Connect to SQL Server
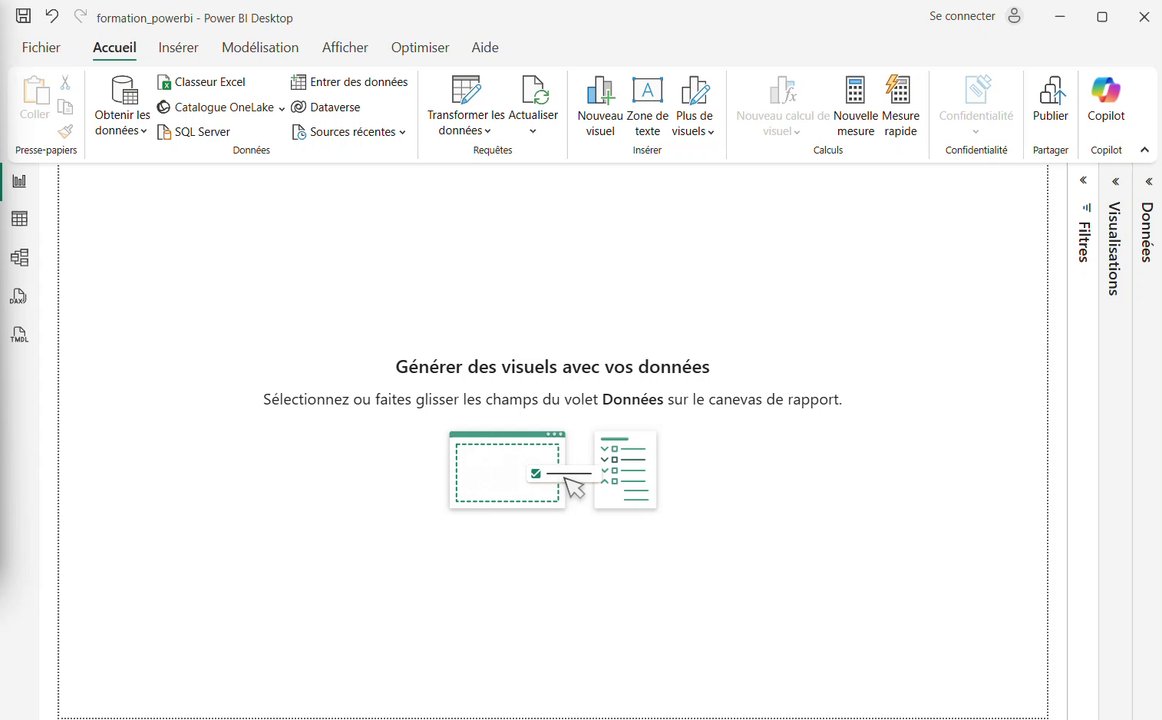Image resolution: width=1162 pixels, height=720 pixels. point(193,132)
